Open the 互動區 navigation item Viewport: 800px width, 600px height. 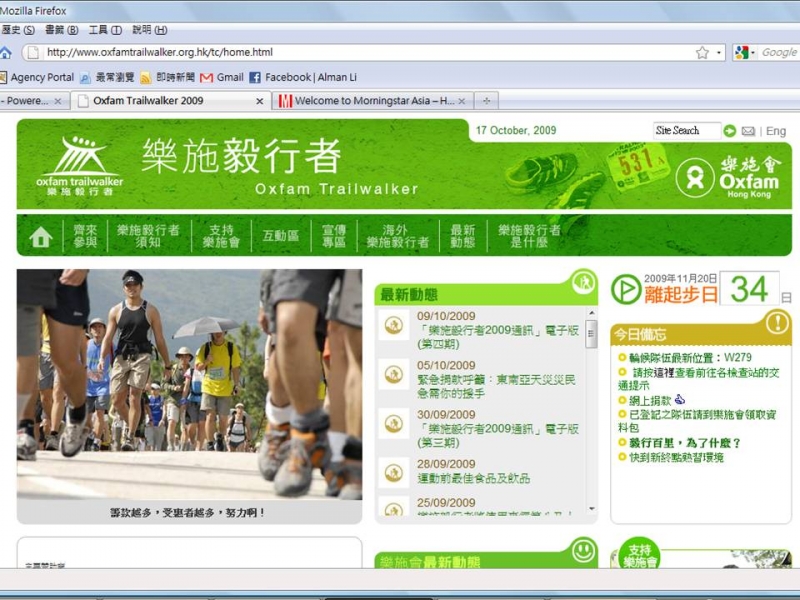pyautogui.click(x=281, y=236)
